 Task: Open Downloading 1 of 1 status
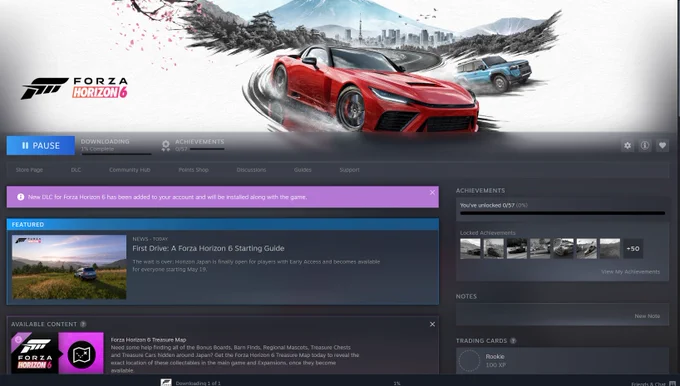[x=198, y=383]
